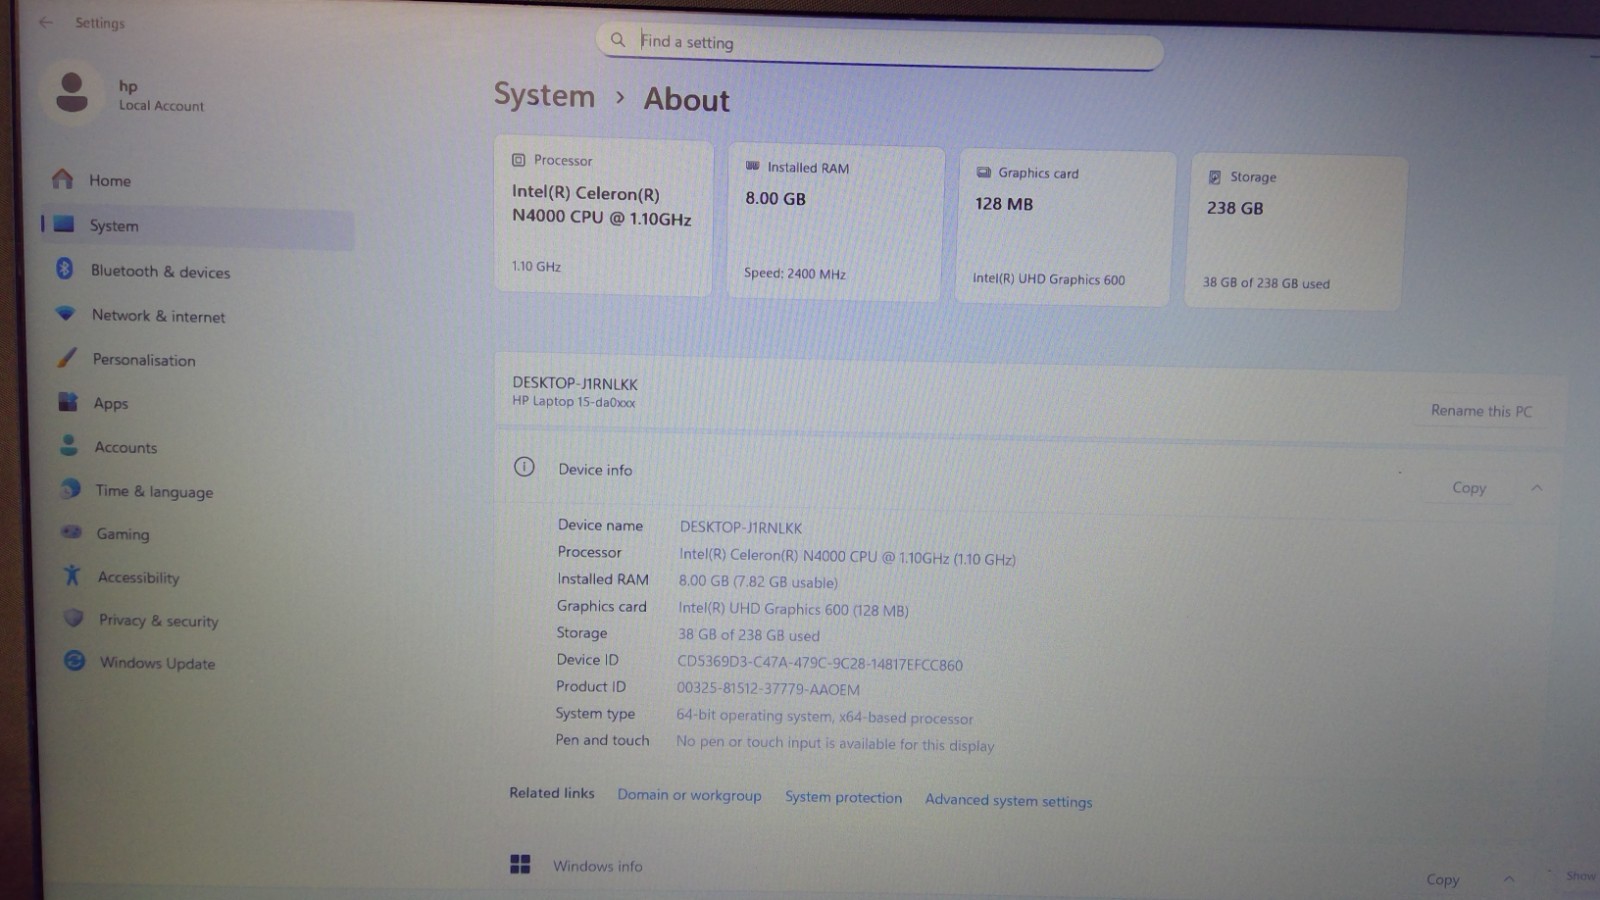
Task: Collapse the Device info section chevron
Action: point(1536,488)
